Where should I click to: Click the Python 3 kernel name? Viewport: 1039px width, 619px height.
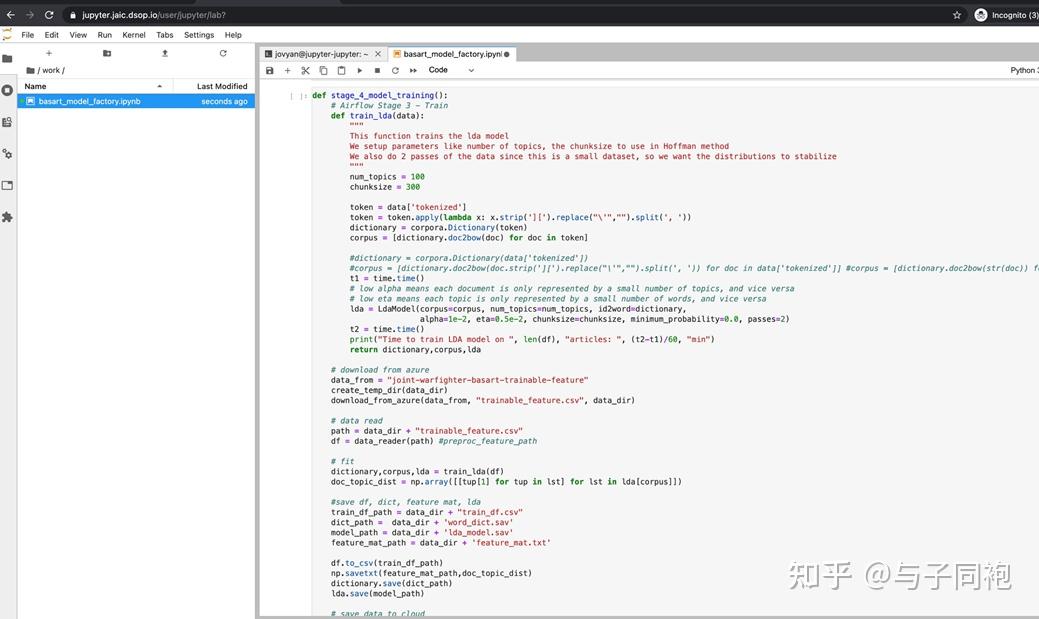coord(1024,70)
